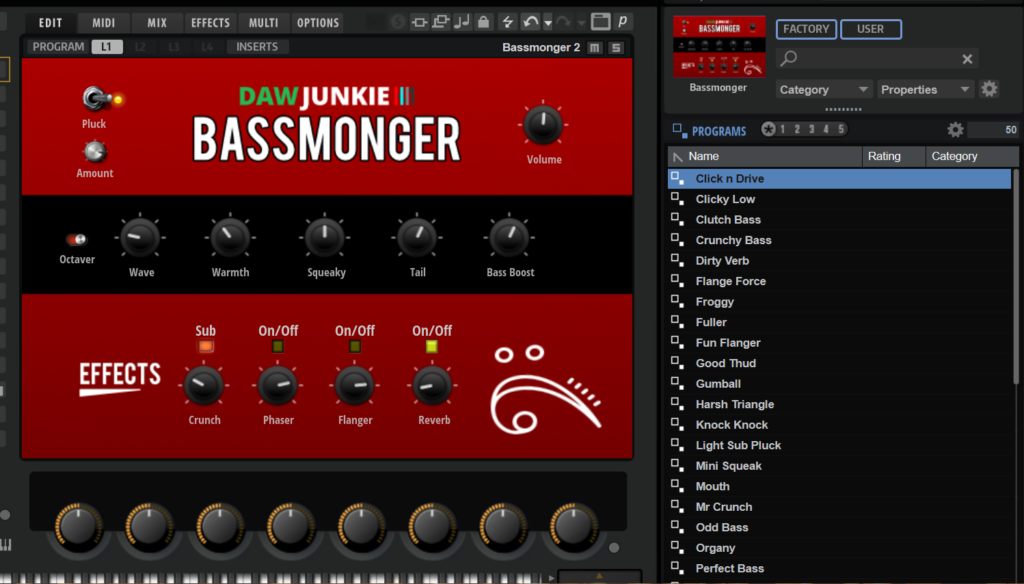1024x584 pixels.
Task: Enable the Flanger On/Off button
Action: pos(355,346)
